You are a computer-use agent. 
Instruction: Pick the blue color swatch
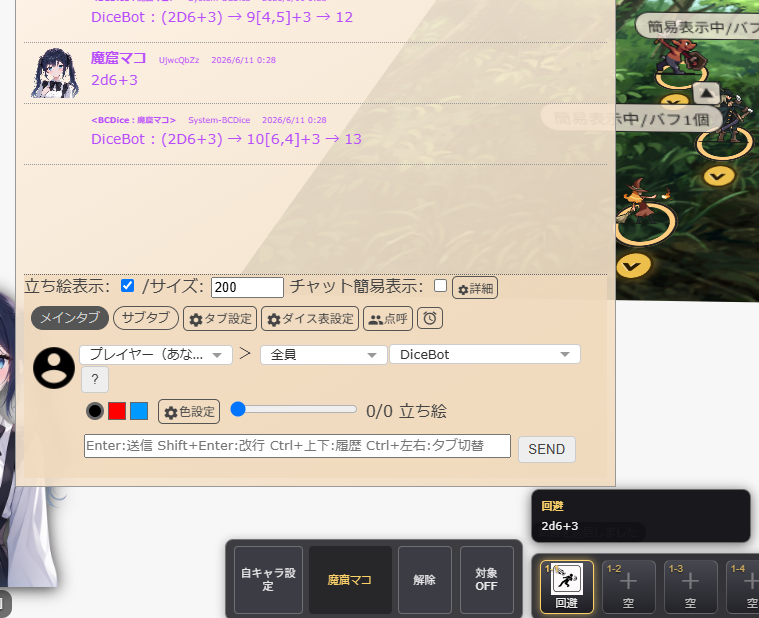pos(139,411)
